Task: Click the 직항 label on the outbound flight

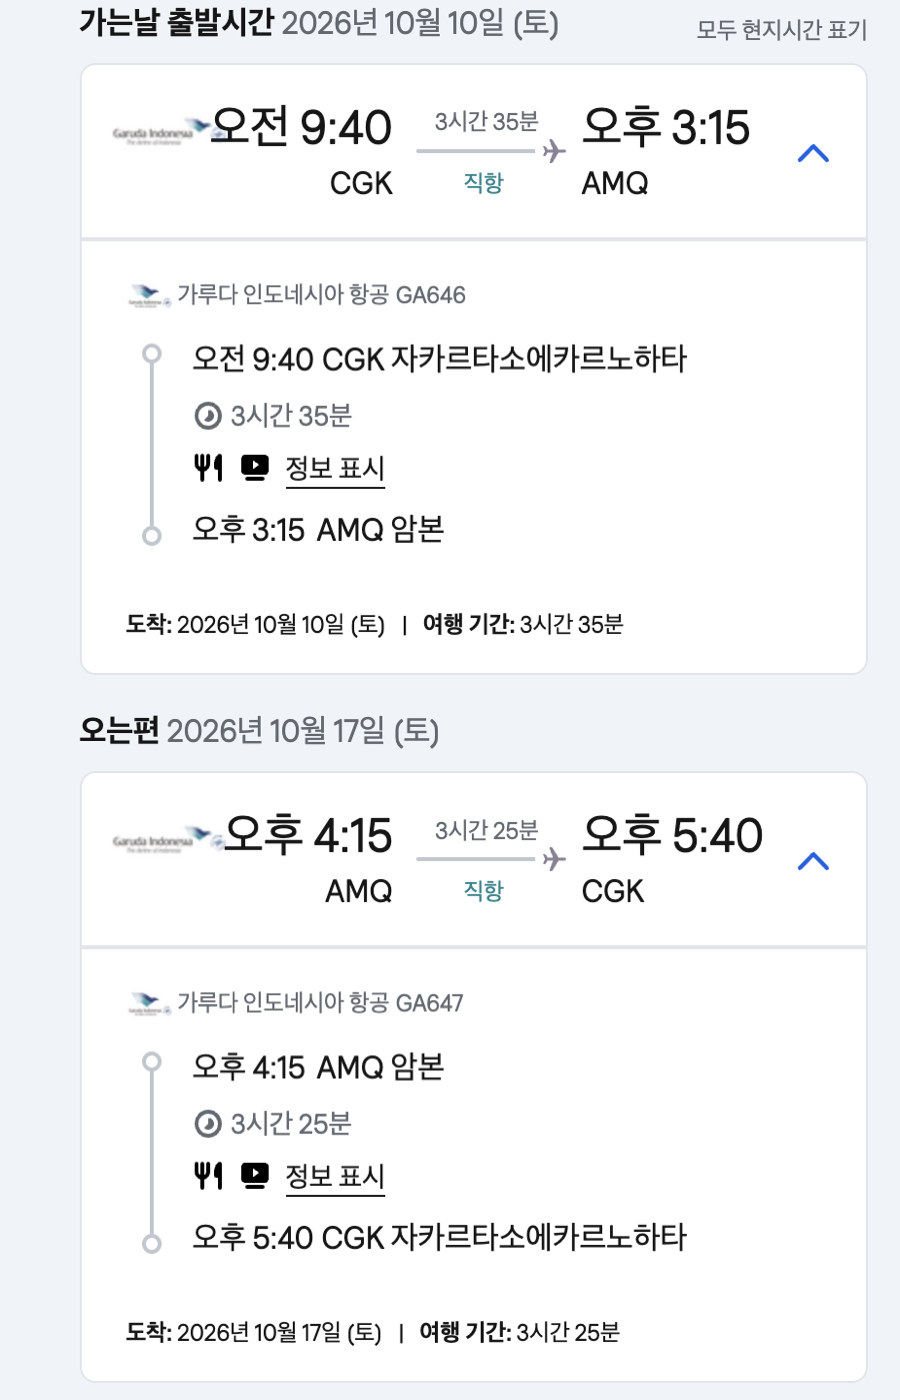Action: (484, 183)
